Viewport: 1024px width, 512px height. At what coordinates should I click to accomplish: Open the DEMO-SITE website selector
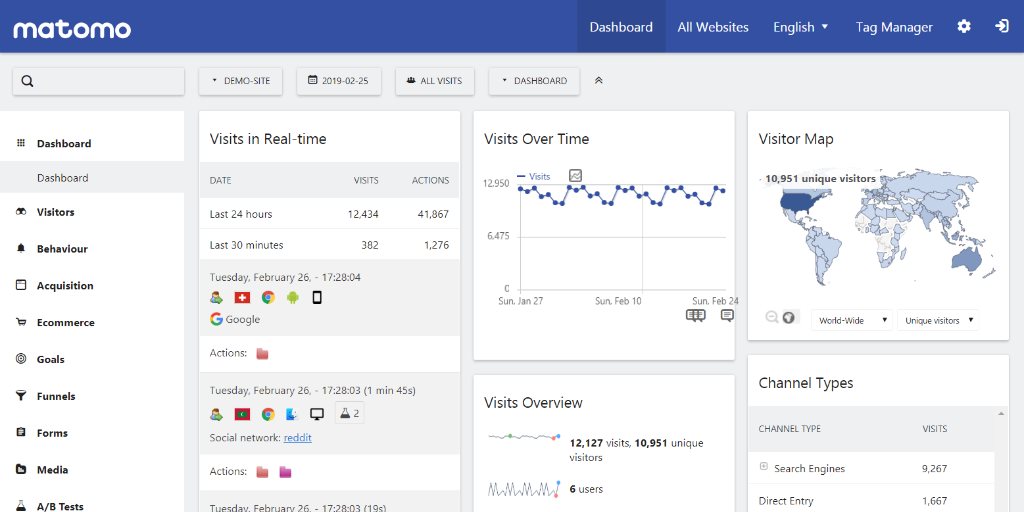point(240,81)
